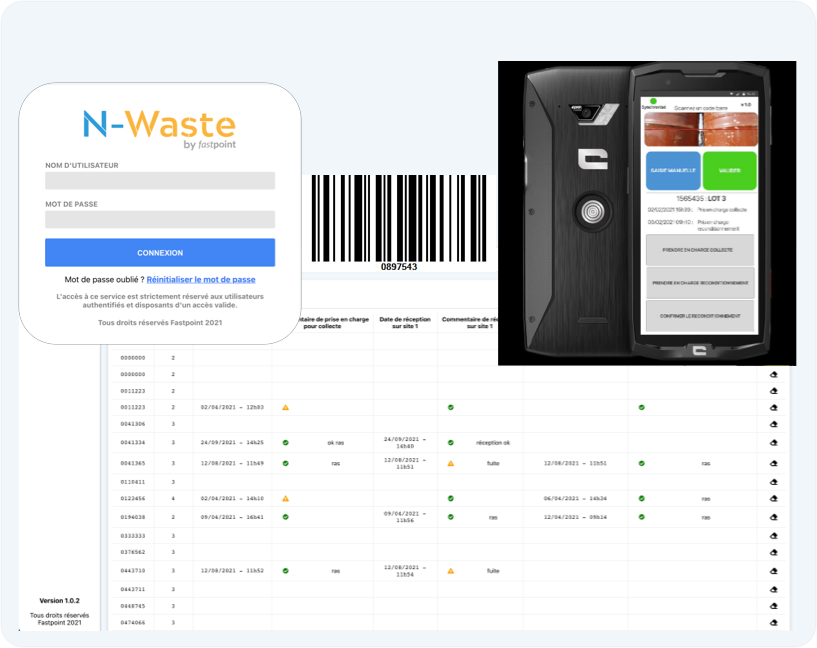
Task: Click the green check beside 'ras' in row 0443710
Action: point(286,571)
